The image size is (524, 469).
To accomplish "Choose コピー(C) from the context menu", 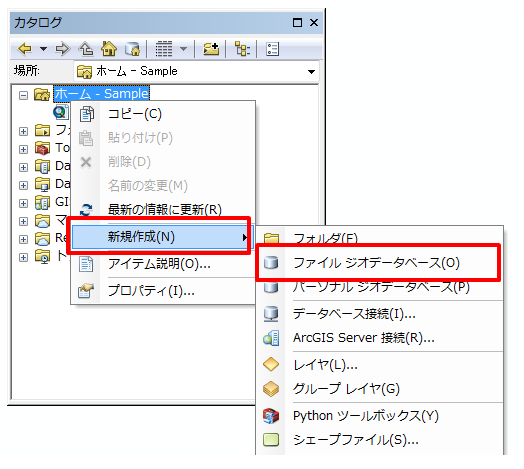I will pyautogui.click(x=163, y=114).
